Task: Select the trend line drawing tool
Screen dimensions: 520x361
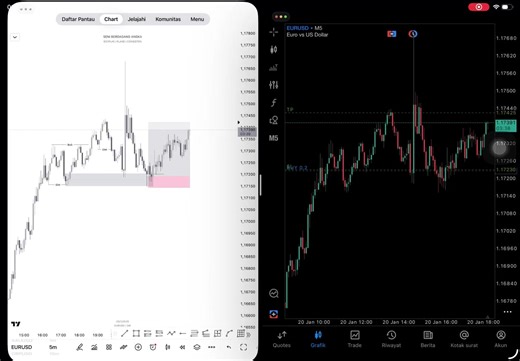Action: pyautogui.click(x=124, y=333)
